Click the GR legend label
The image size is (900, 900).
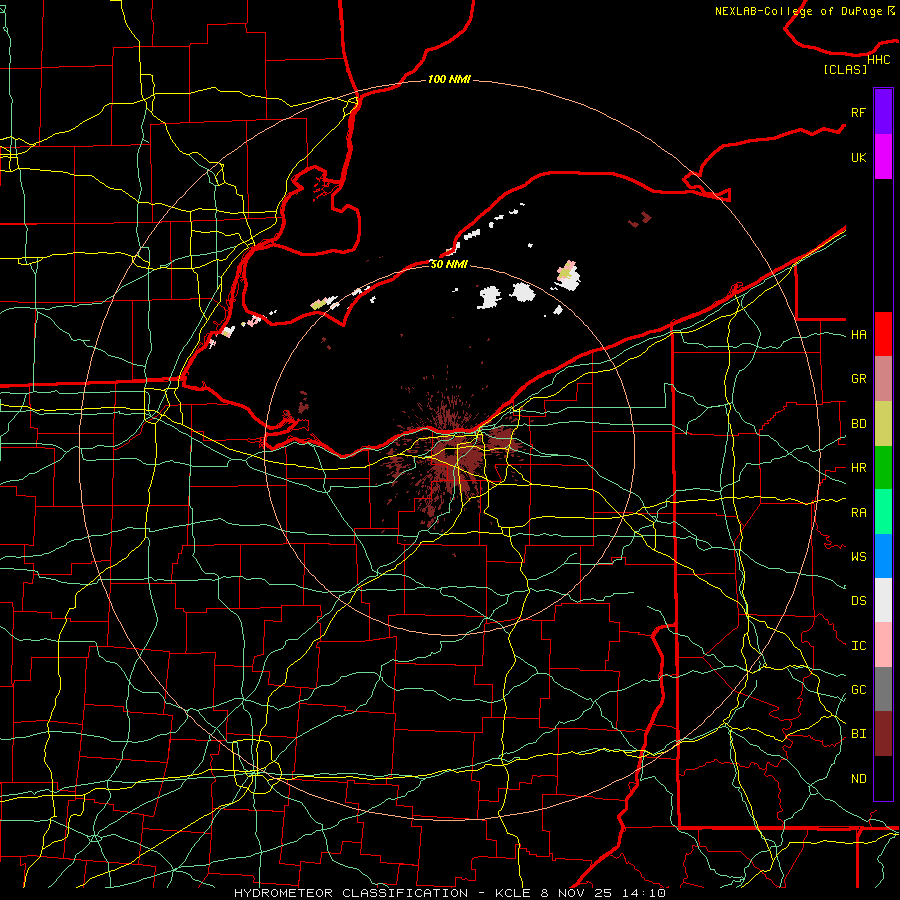[x=858, y=379]
